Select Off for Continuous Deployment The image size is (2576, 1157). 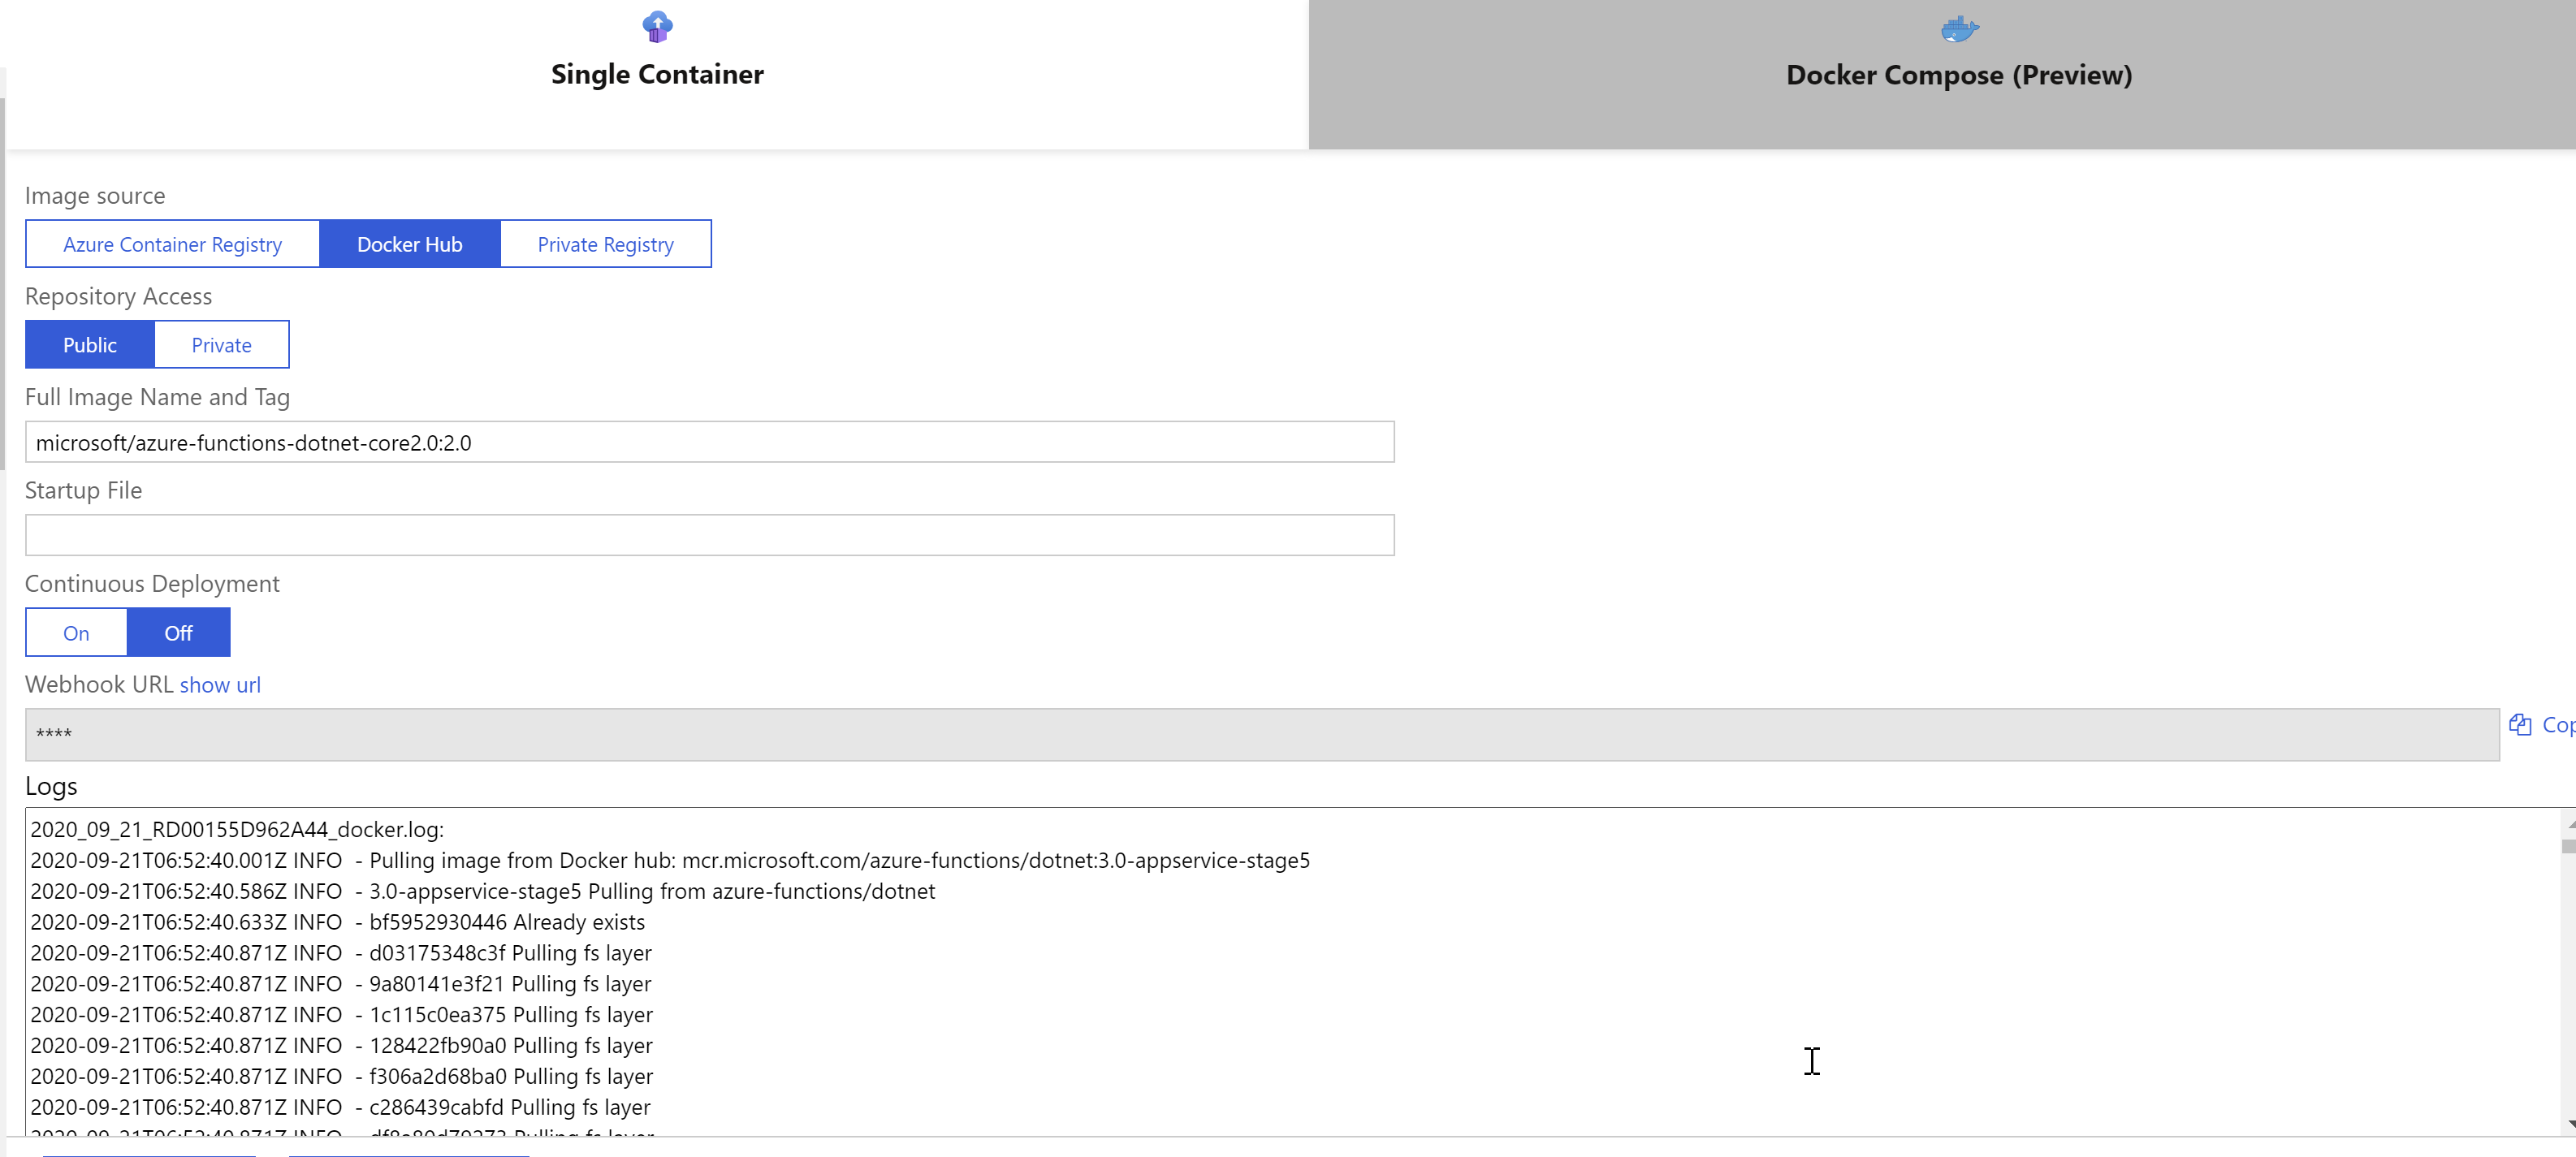(178, 632)
